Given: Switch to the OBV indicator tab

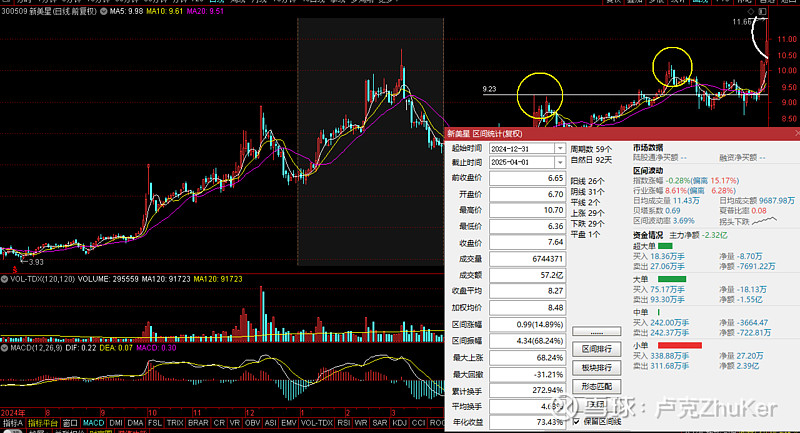Looking at the screenshot, I should click(x=253, y=423).
